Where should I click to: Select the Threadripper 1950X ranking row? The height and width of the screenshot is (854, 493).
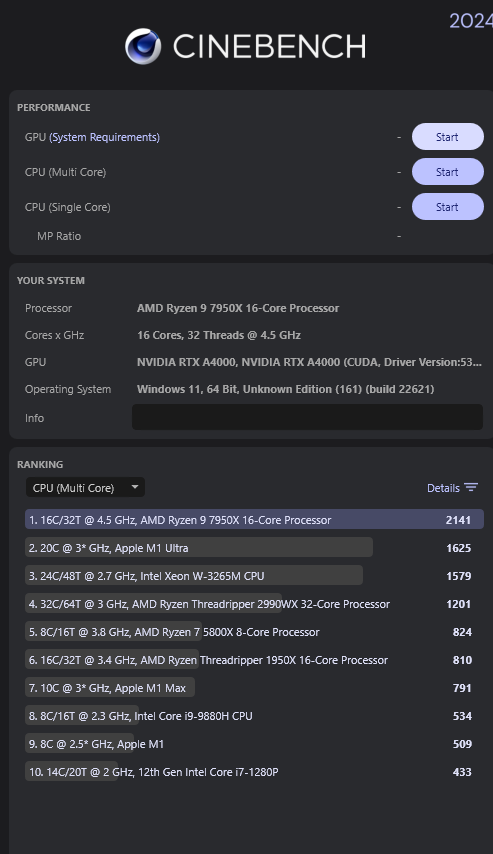coord(254,660)
